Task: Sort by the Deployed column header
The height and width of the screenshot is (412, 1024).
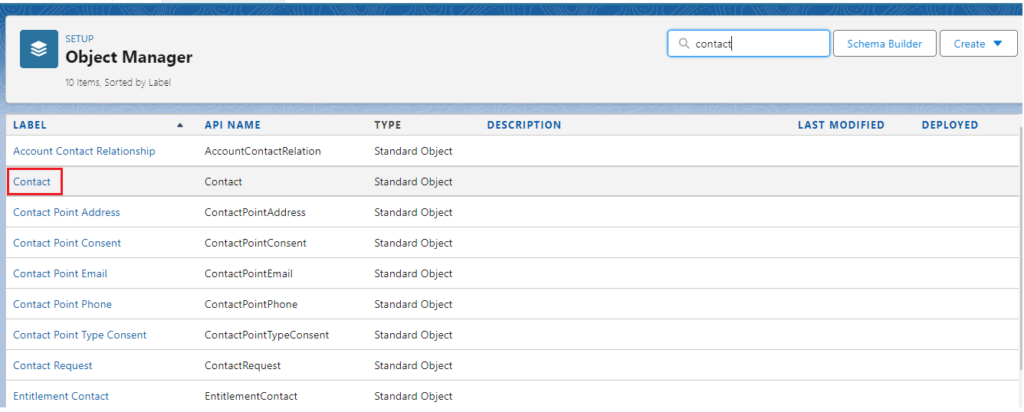Action: point(949,126)
